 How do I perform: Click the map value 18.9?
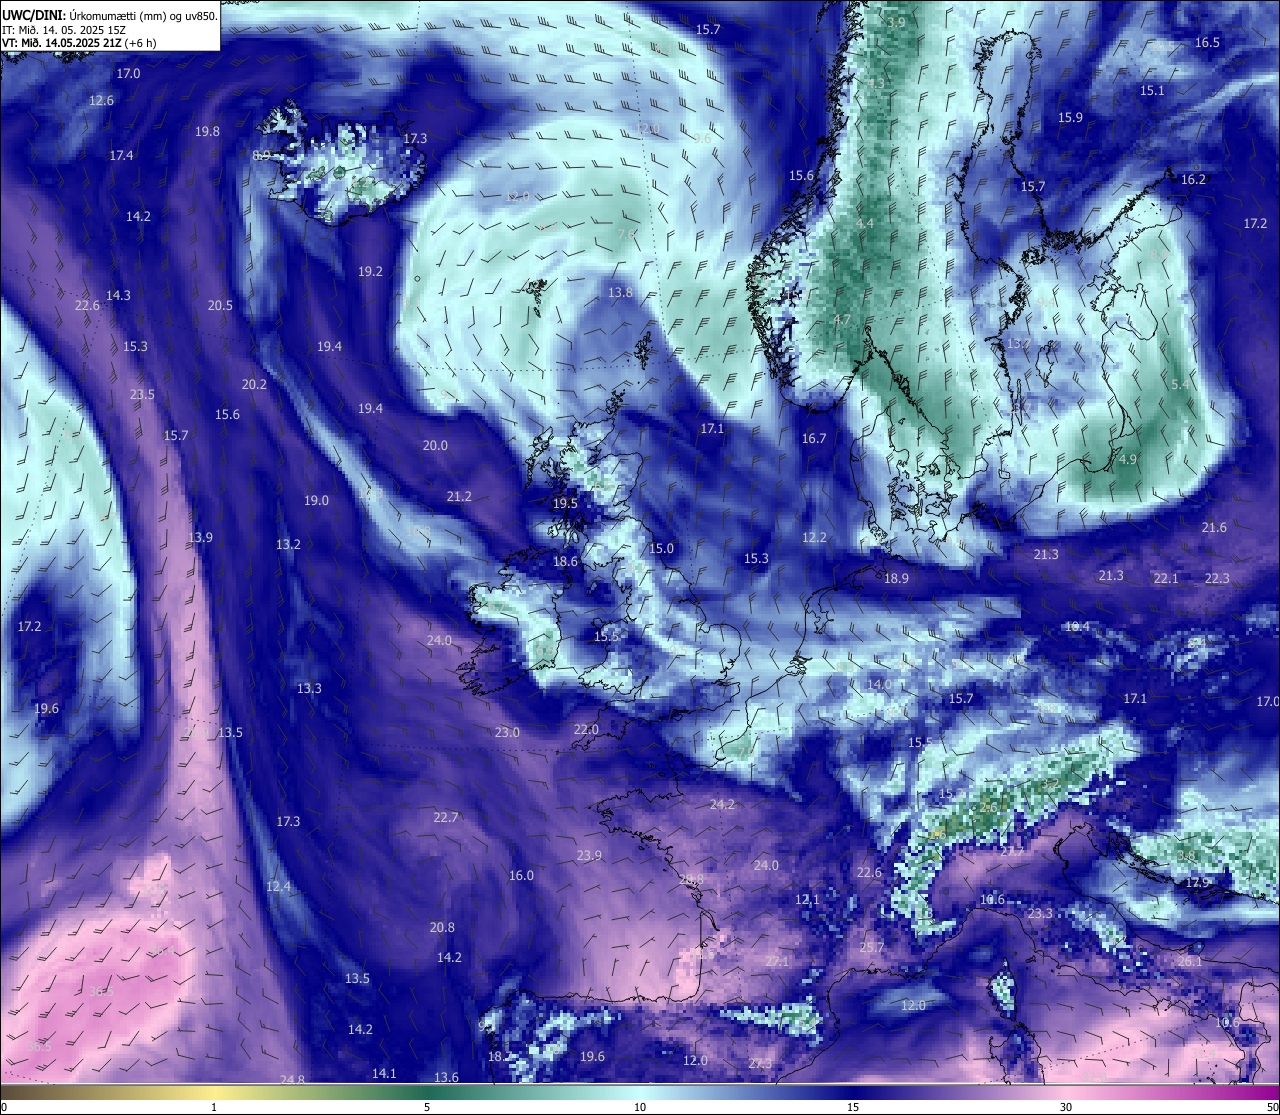[896, 578]
